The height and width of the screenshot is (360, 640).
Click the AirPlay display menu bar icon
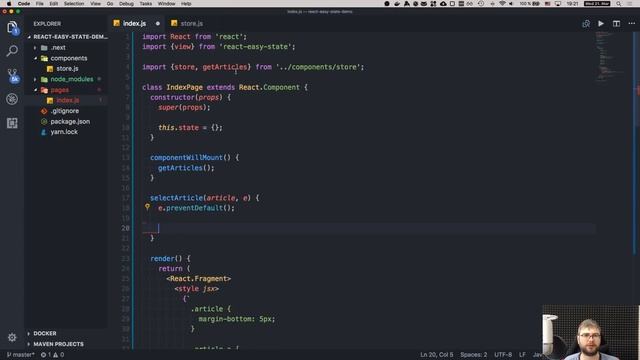tap(558, 4)
